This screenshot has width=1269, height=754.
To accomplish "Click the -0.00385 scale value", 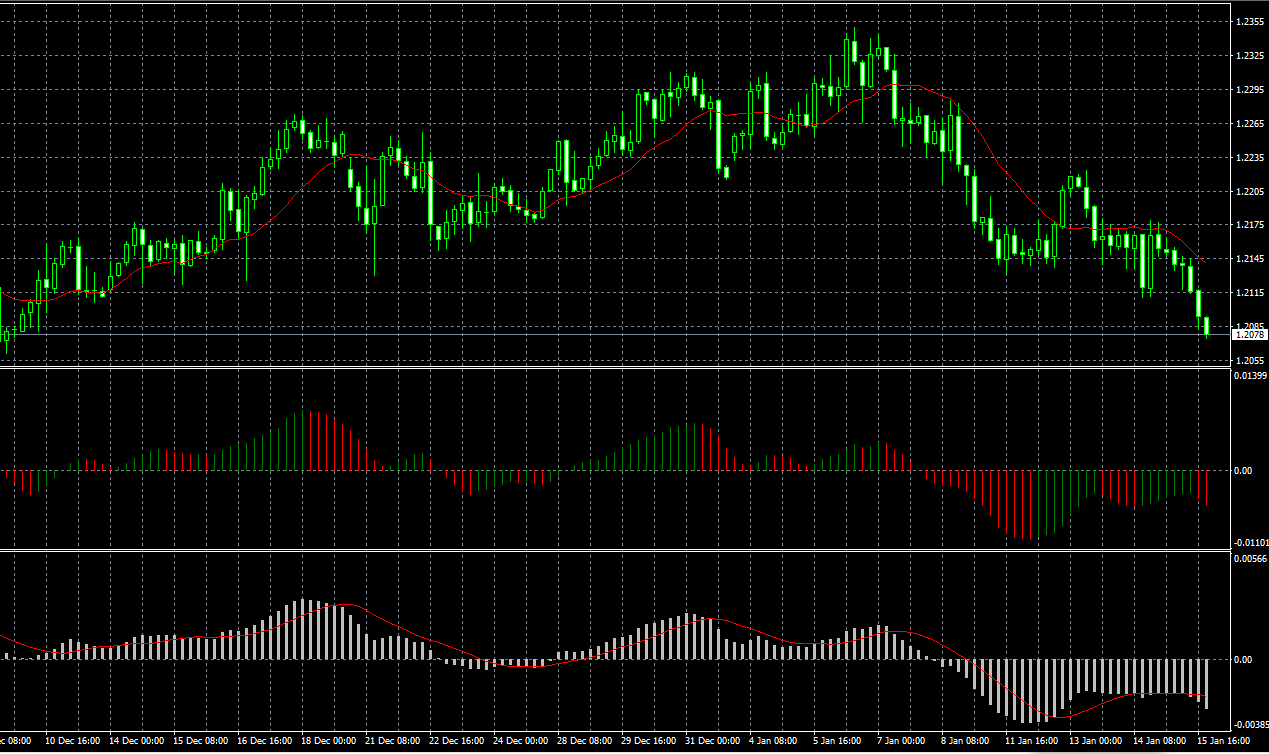I will tap(1249, 723).
